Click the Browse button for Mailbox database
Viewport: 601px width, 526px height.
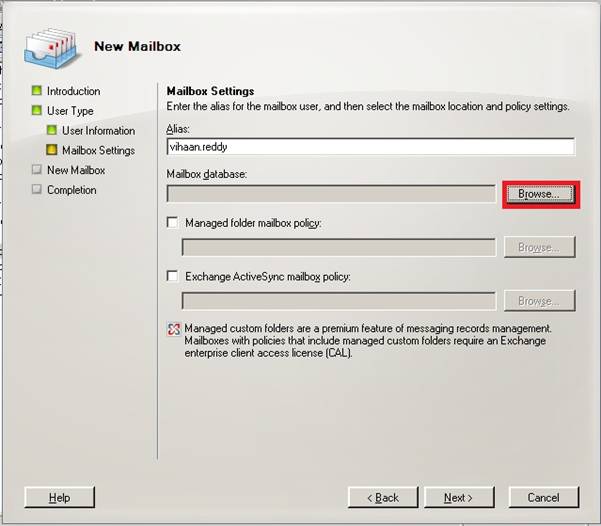pyautogui.click(x=540, y=194)
